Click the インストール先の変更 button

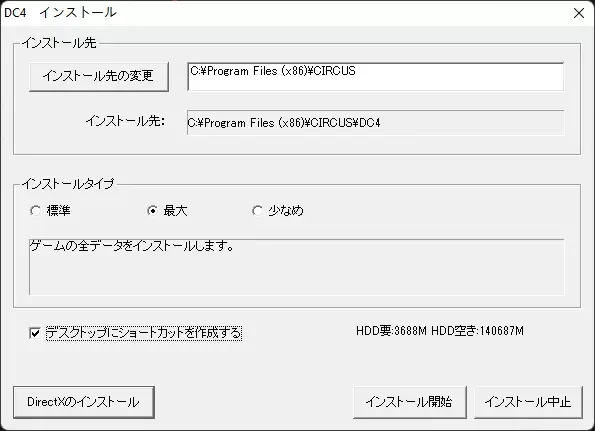[x=99, y=77]
